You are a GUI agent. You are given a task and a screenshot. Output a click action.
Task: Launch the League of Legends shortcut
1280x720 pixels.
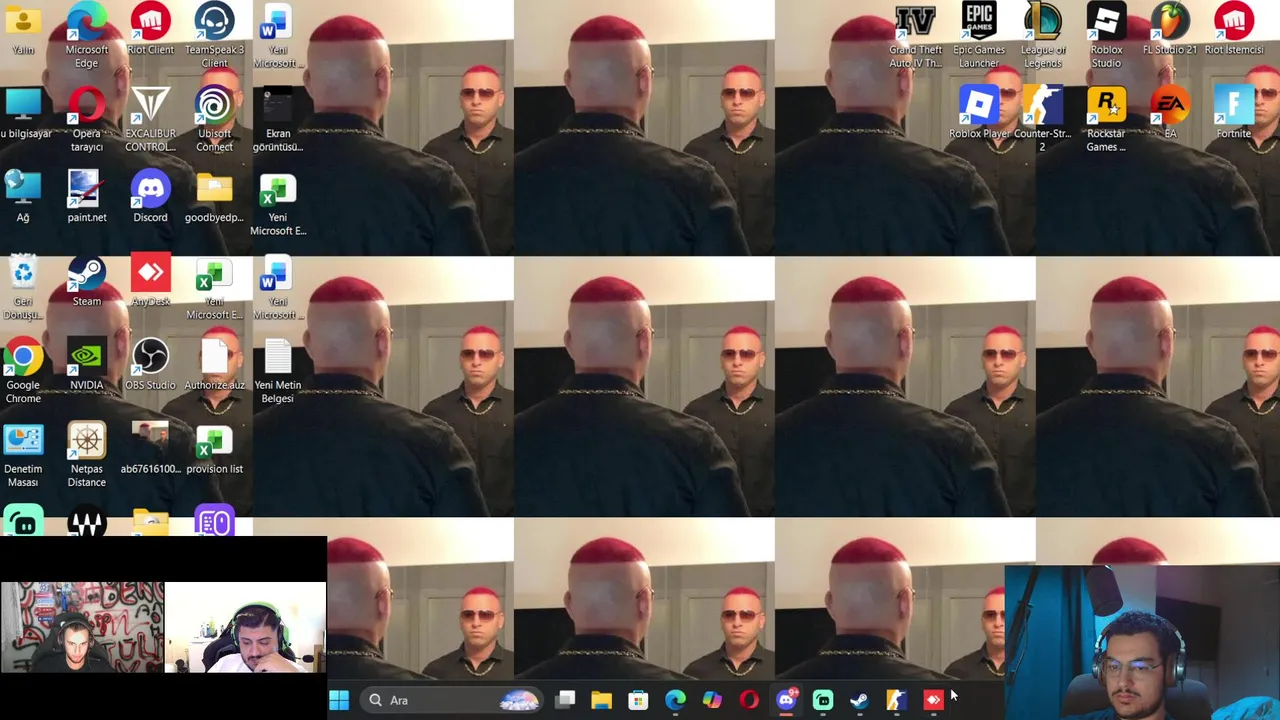tap(1043, 36)
